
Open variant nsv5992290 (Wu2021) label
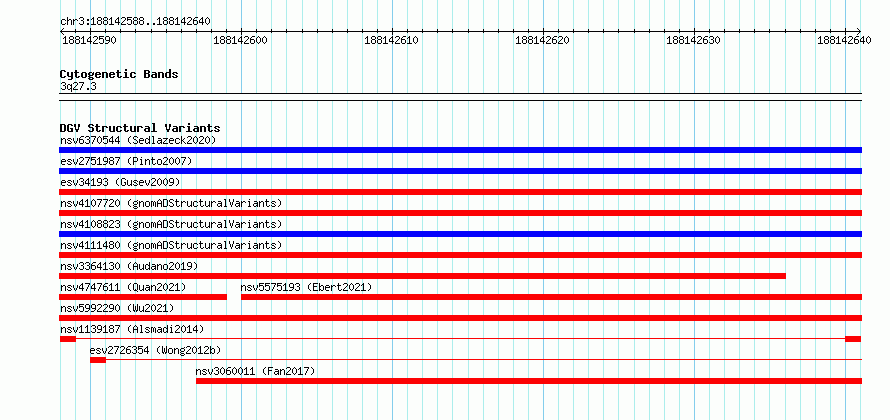[117, 308]
